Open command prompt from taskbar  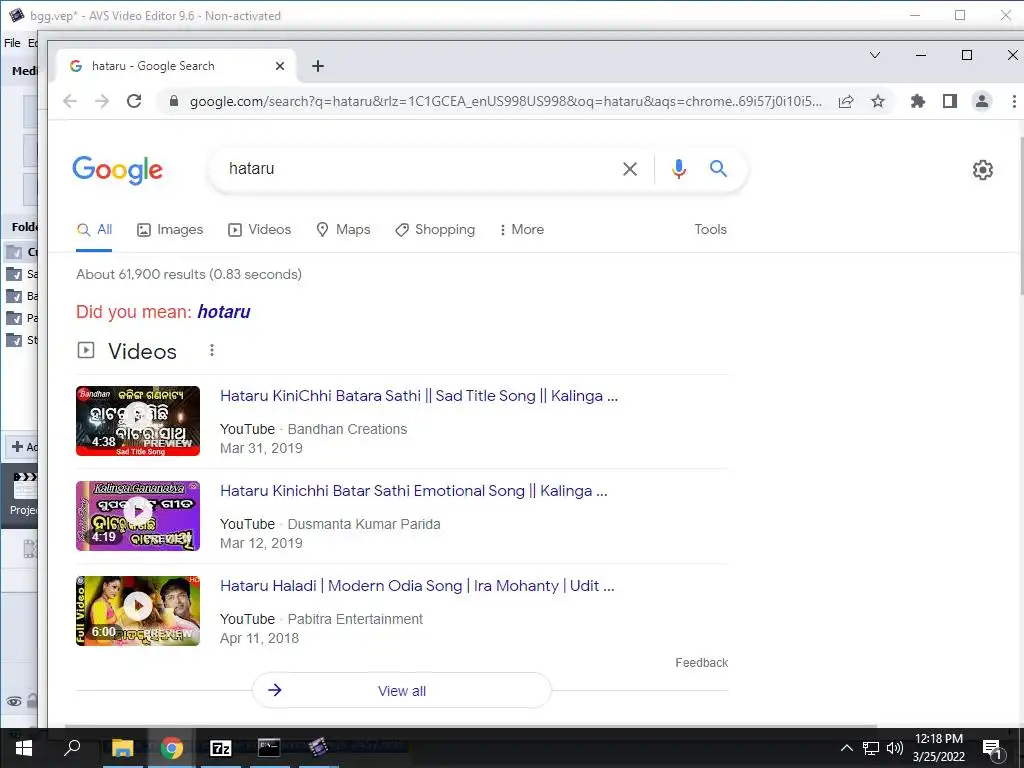pyautogui.click(x=269, y=748)
